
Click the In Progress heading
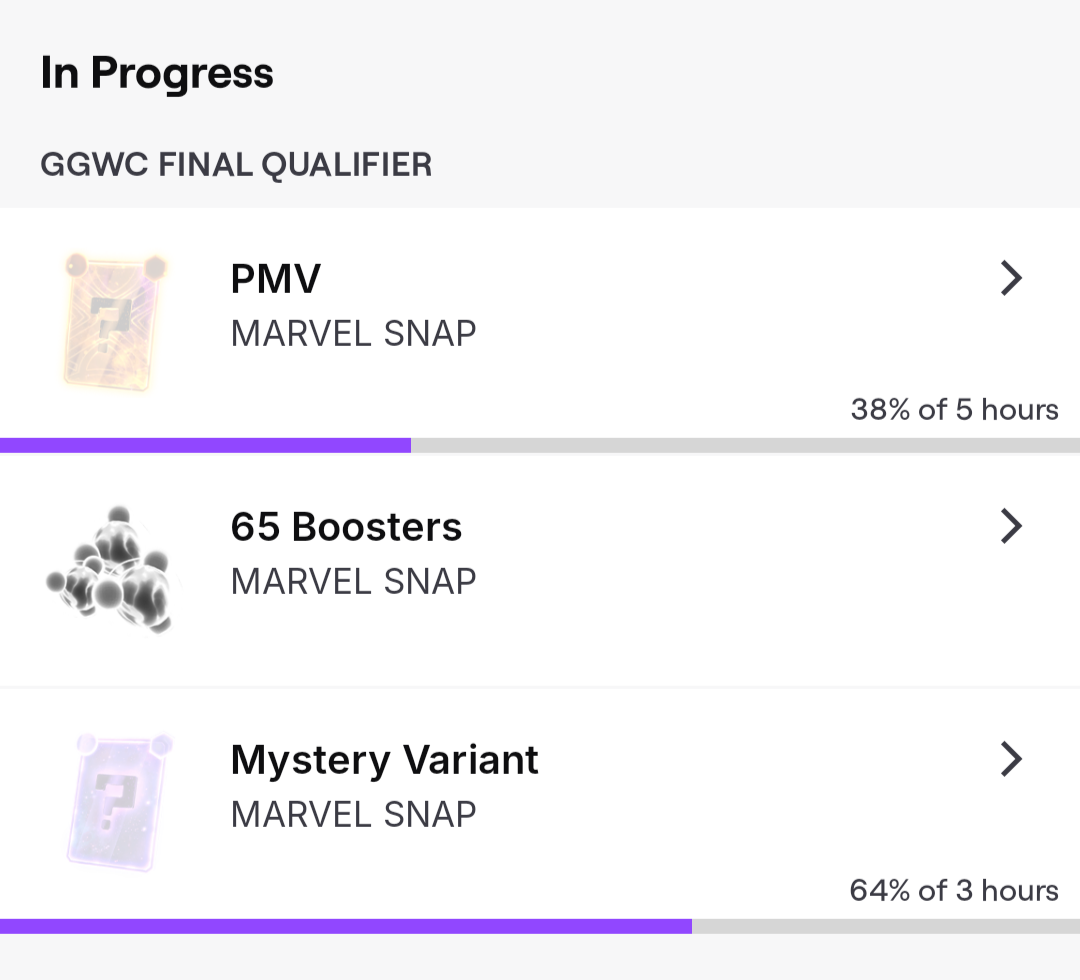(157, 73)
